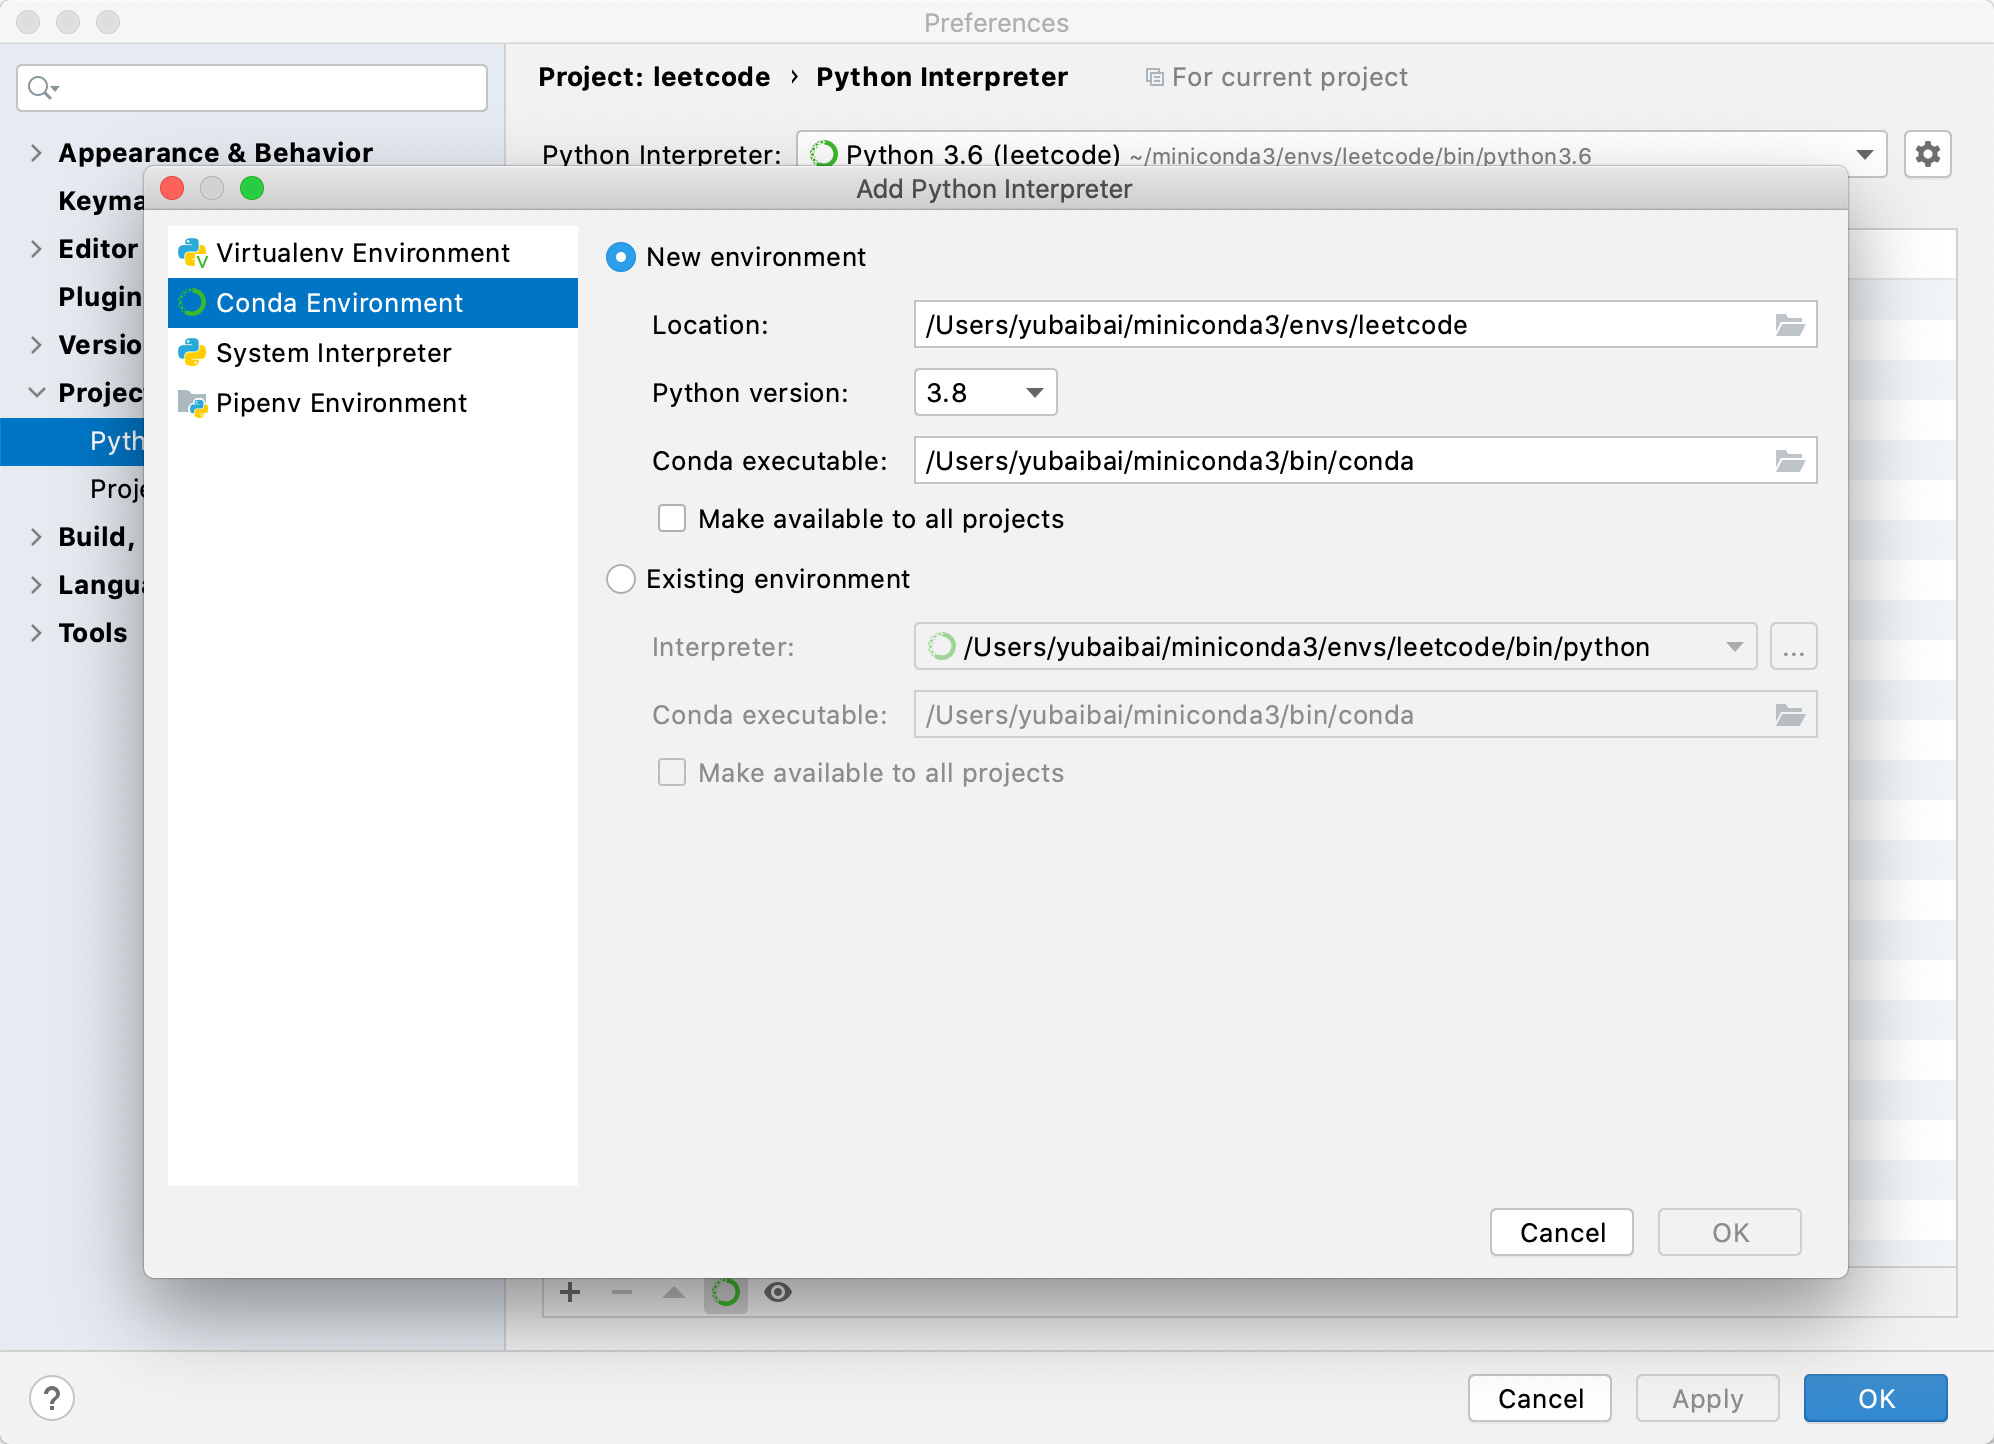
Task: Close the Add Python Interpreter dialog
Action: point(172,188)
